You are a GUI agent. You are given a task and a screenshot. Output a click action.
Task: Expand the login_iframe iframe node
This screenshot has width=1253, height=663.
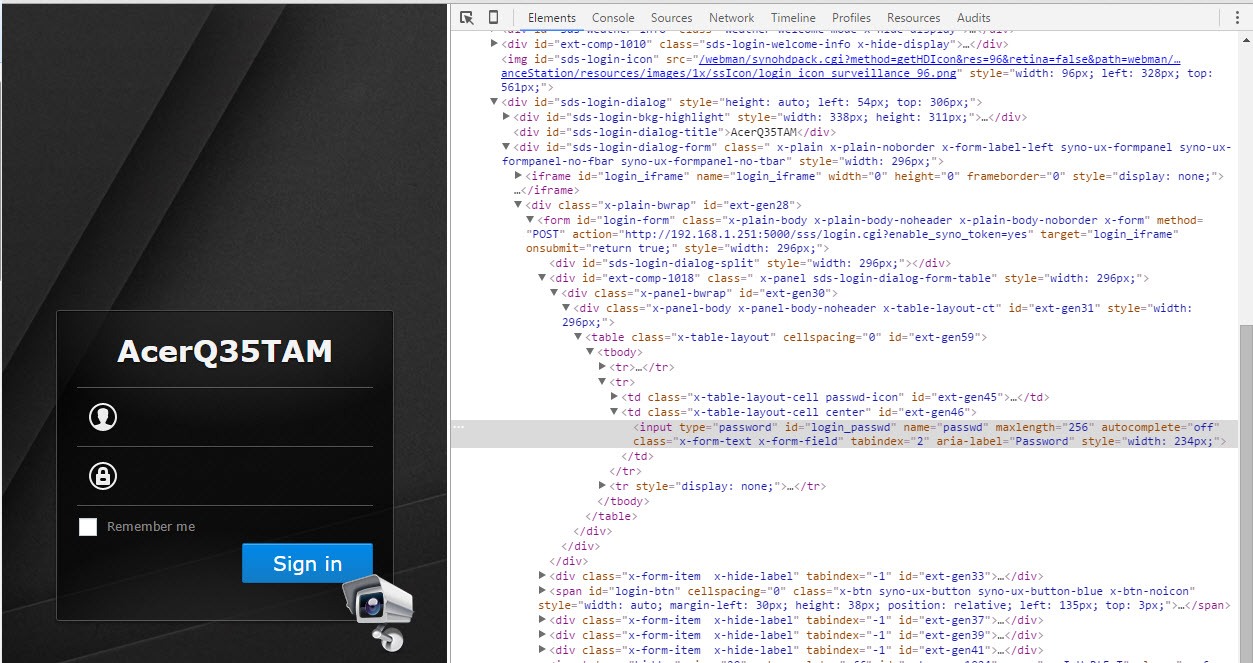click(518, 176)
